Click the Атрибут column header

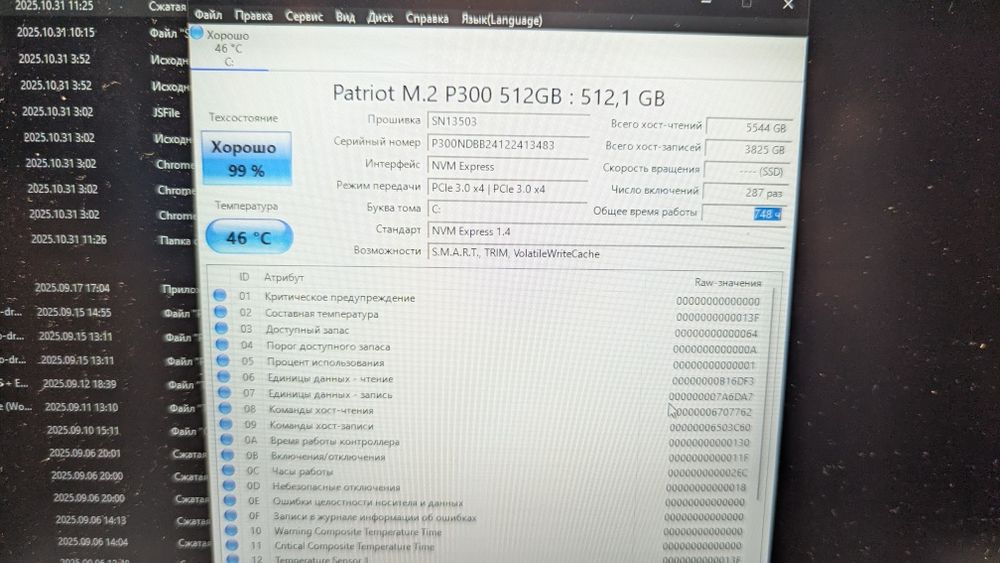[x=283, y=277]
